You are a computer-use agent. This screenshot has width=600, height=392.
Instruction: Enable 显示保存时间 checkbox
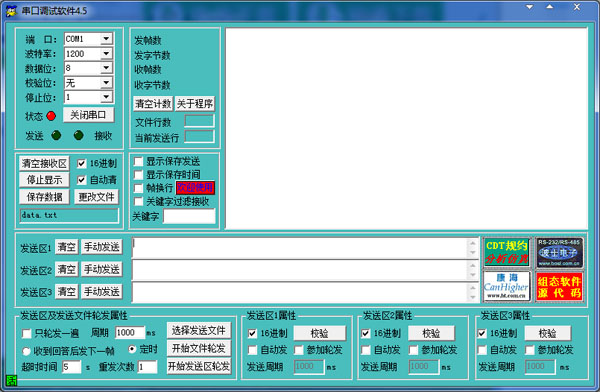point(139,175)
